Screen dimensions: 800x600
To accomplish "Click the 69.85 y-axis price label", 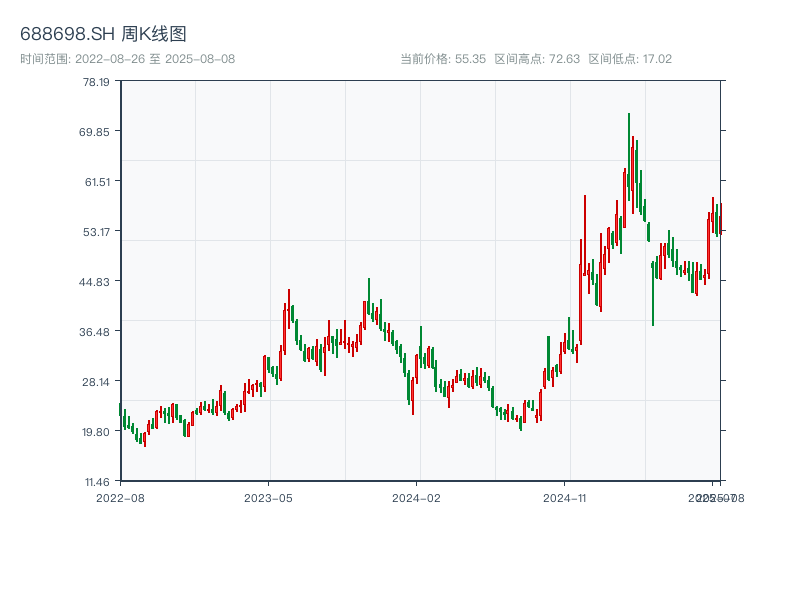I will pyautogui.click(x=97, y=132).
